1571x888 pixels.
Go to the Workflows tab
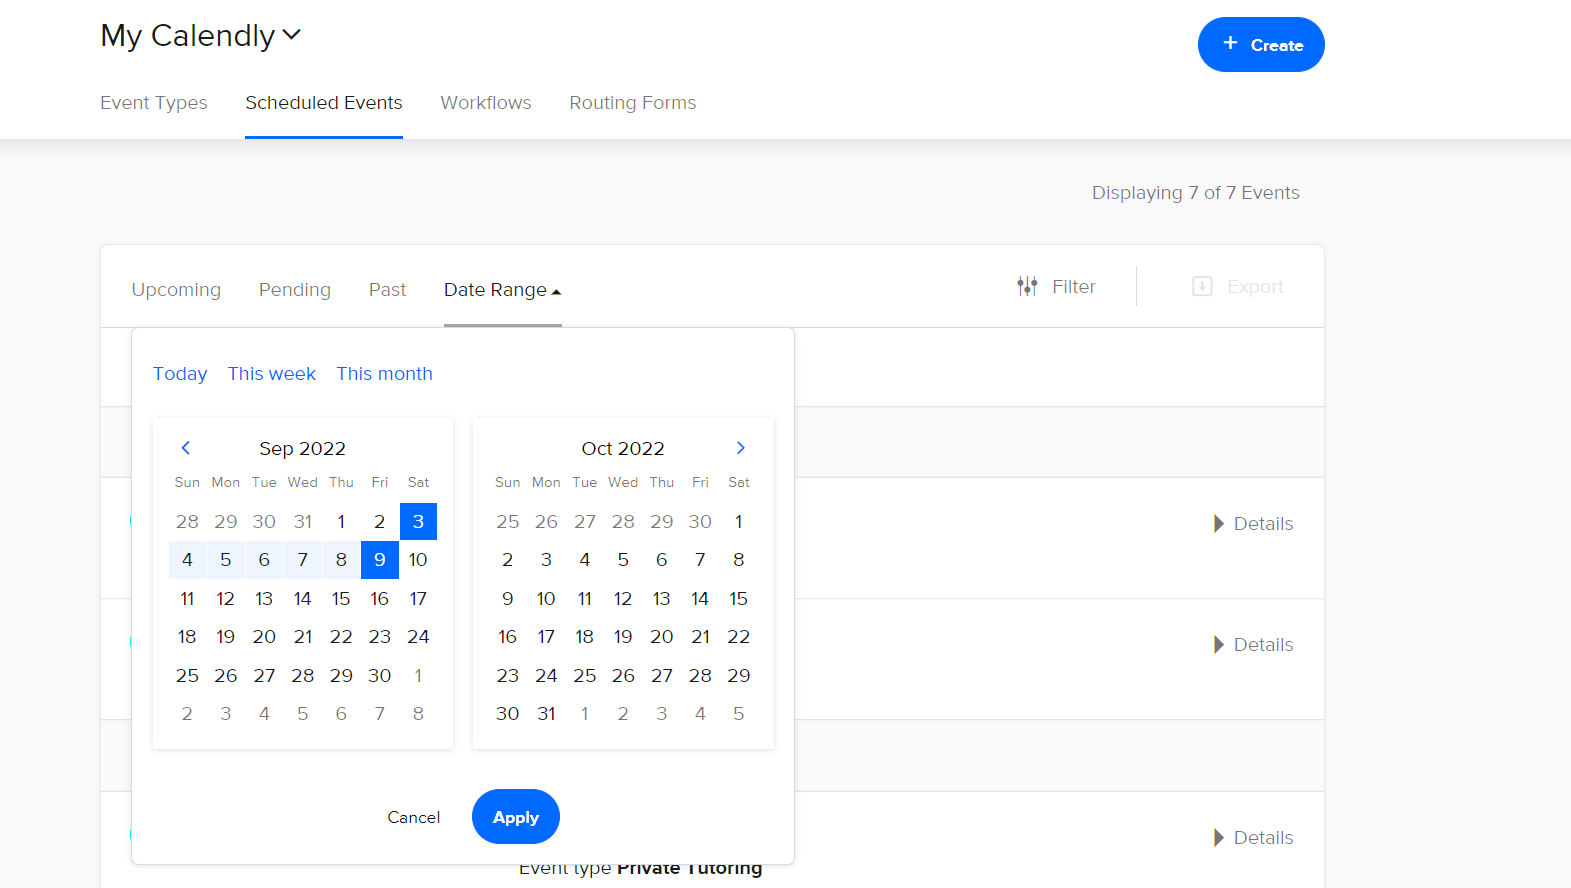tap(486, 103)
